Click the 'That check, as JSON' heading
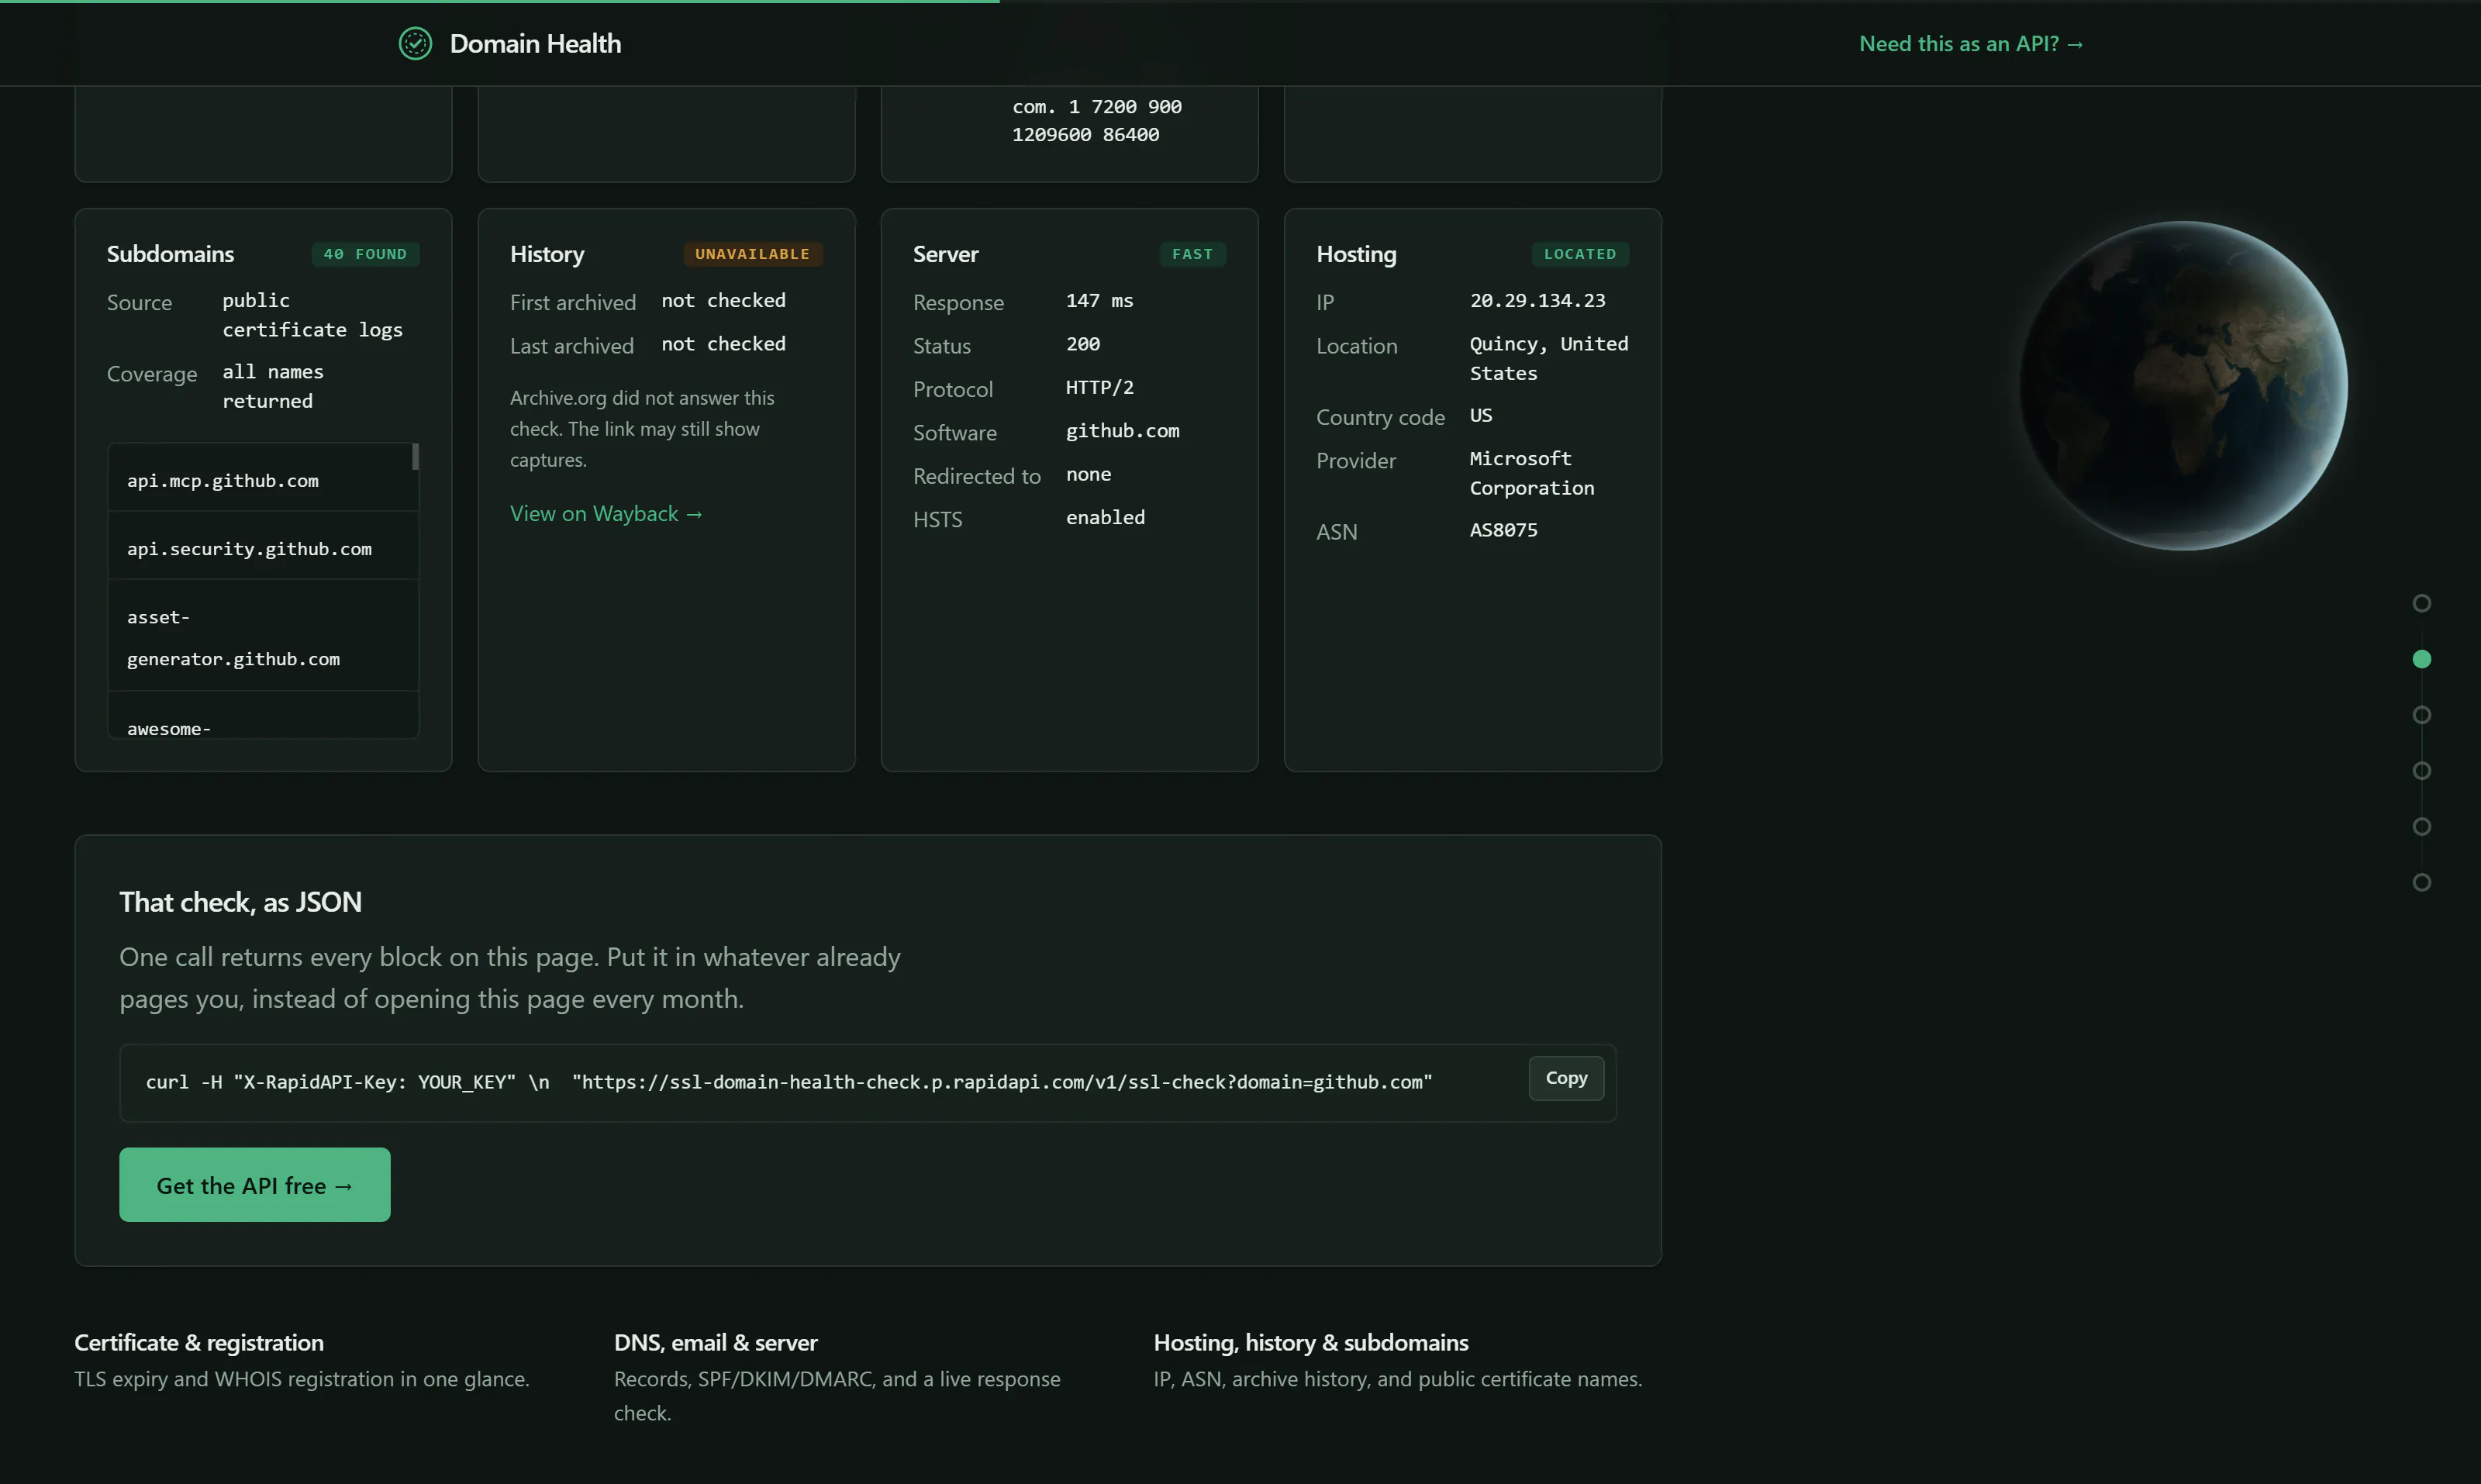Viewport: 2481px width, 1484px height. click(x=240, y=902)
